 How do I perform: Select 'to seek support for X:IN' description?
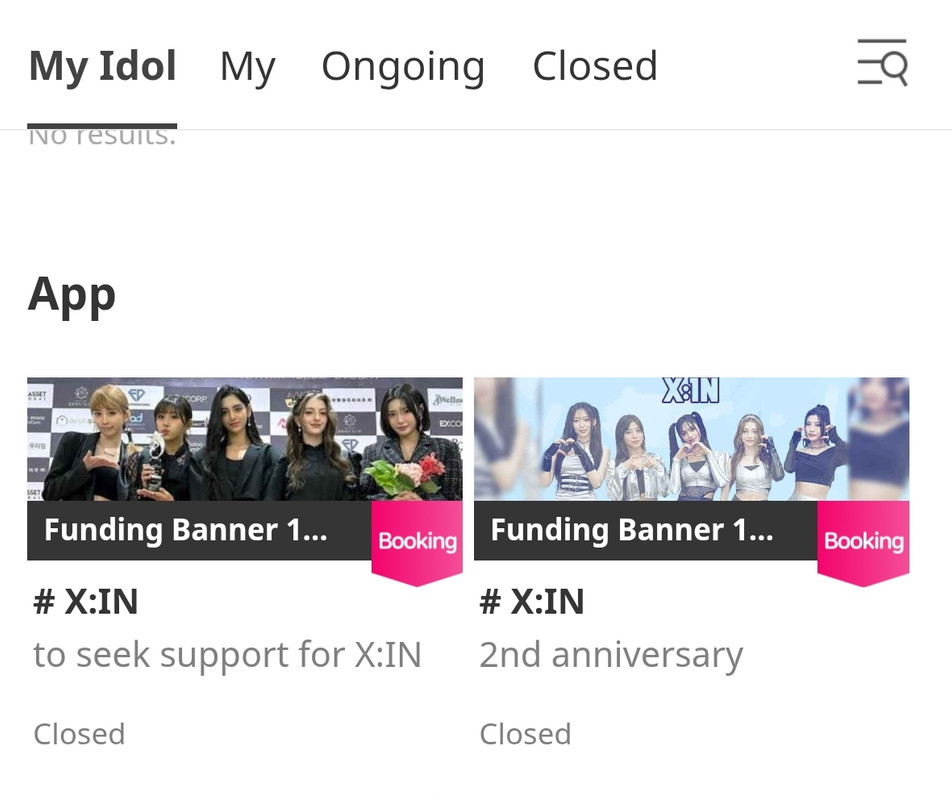[227, 656]
